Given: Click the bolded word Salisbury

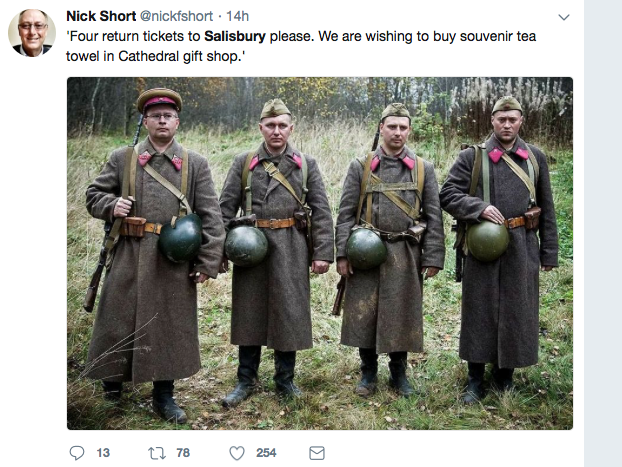Looking at the screenshot, I should point(235,36).
